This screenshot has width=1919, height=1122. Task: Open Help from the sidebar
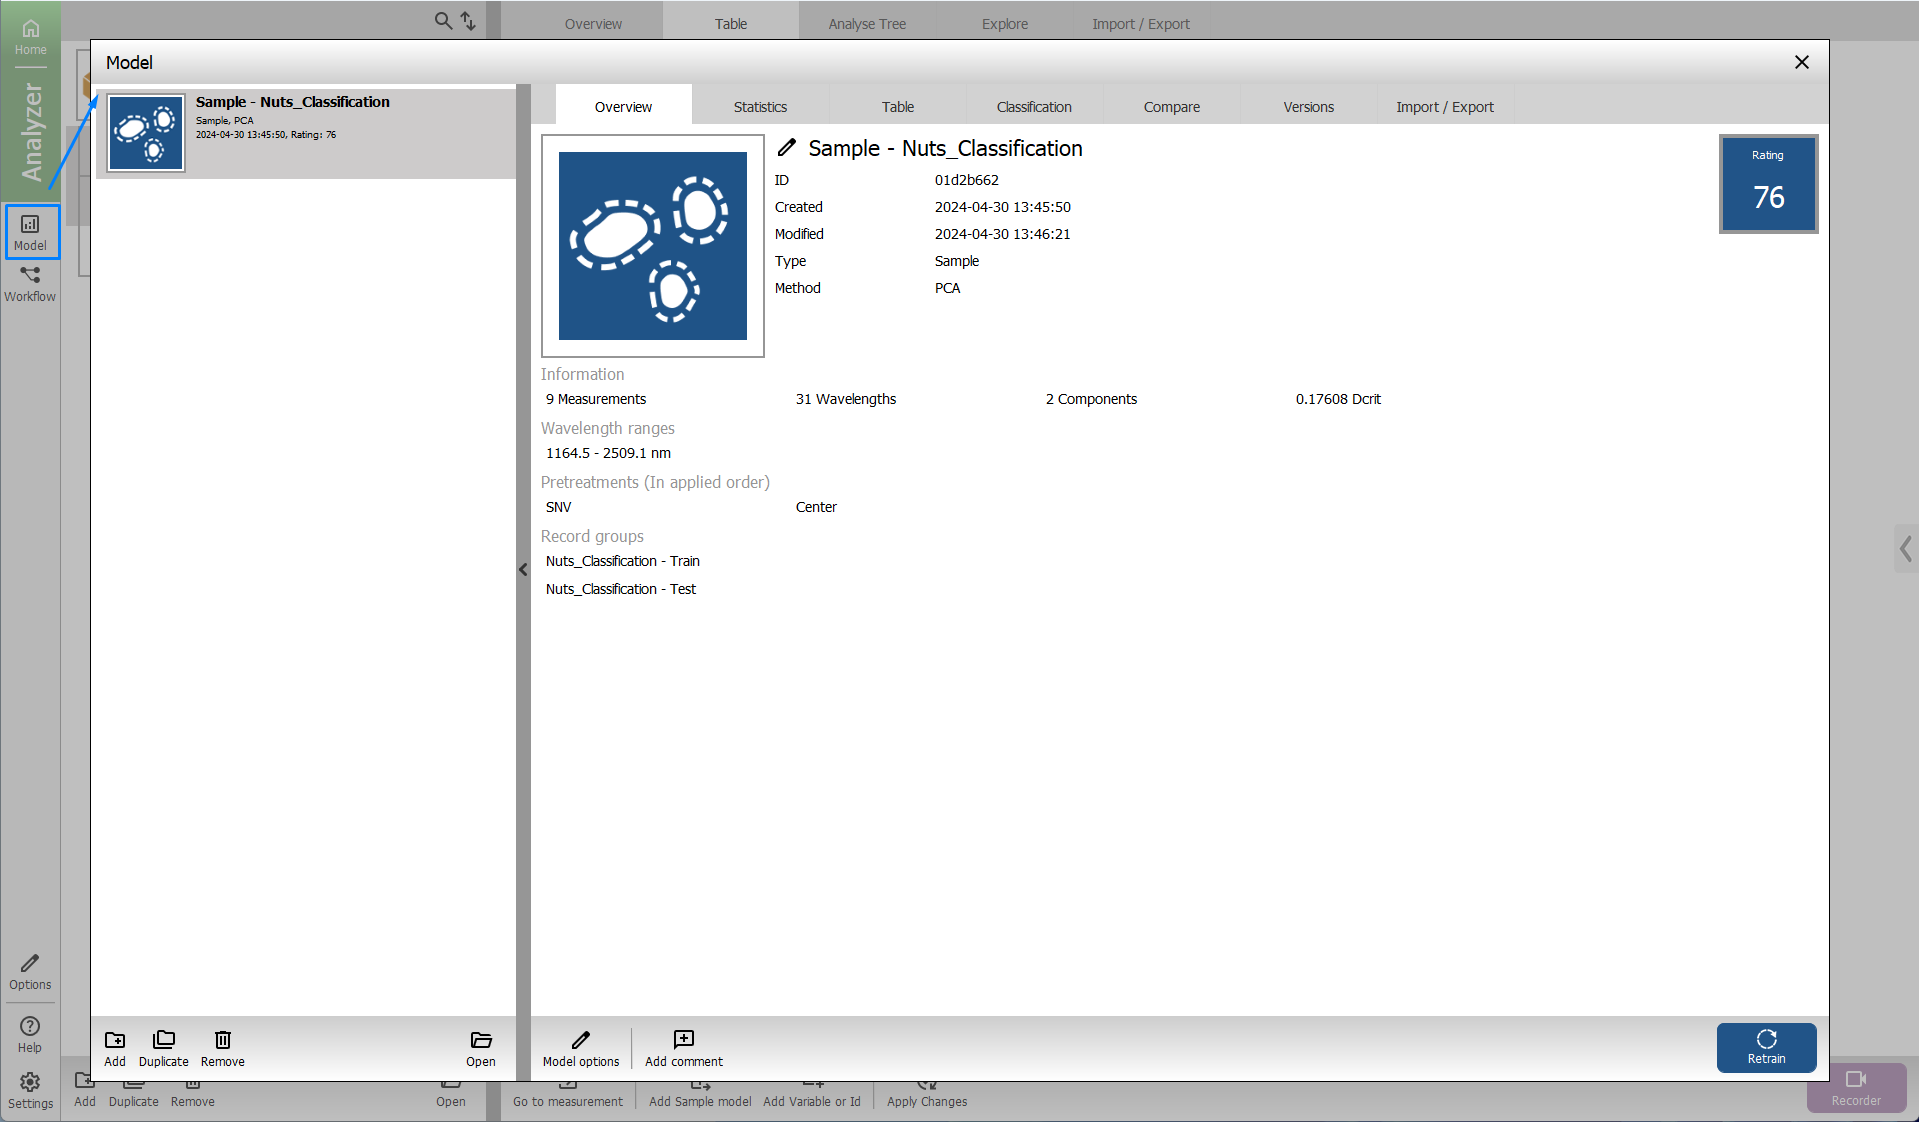pos(30,1034)
